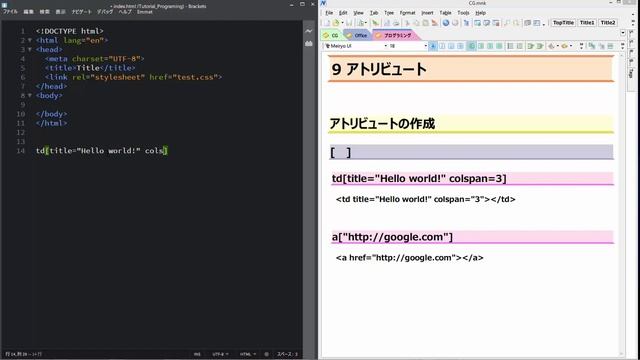
Task: Click the red brush icon in note toolbar
Action: [x=435, y=23]
